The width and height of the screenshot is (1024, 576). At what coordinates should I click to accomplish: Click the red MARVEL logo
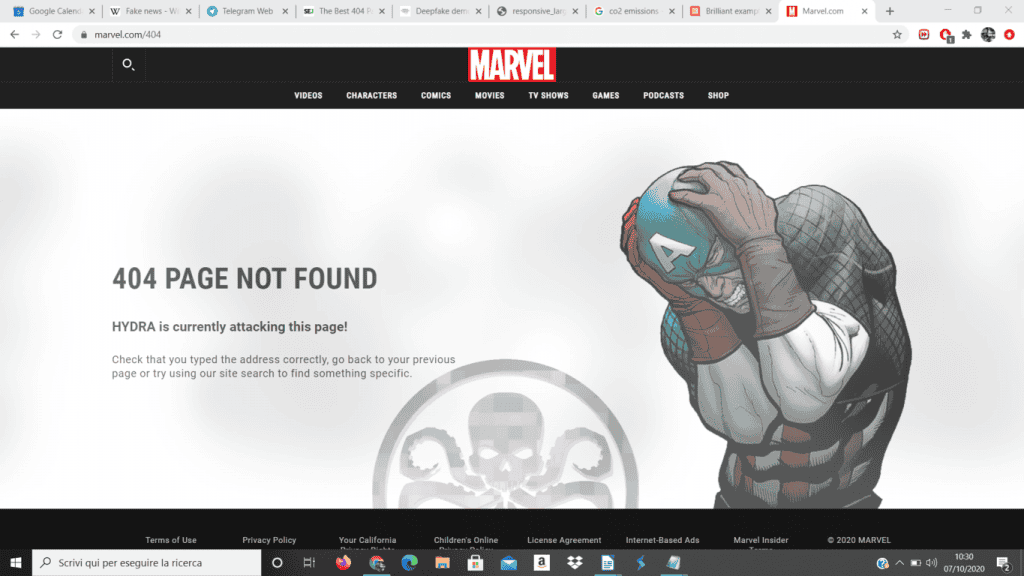(x=512, y=65)
